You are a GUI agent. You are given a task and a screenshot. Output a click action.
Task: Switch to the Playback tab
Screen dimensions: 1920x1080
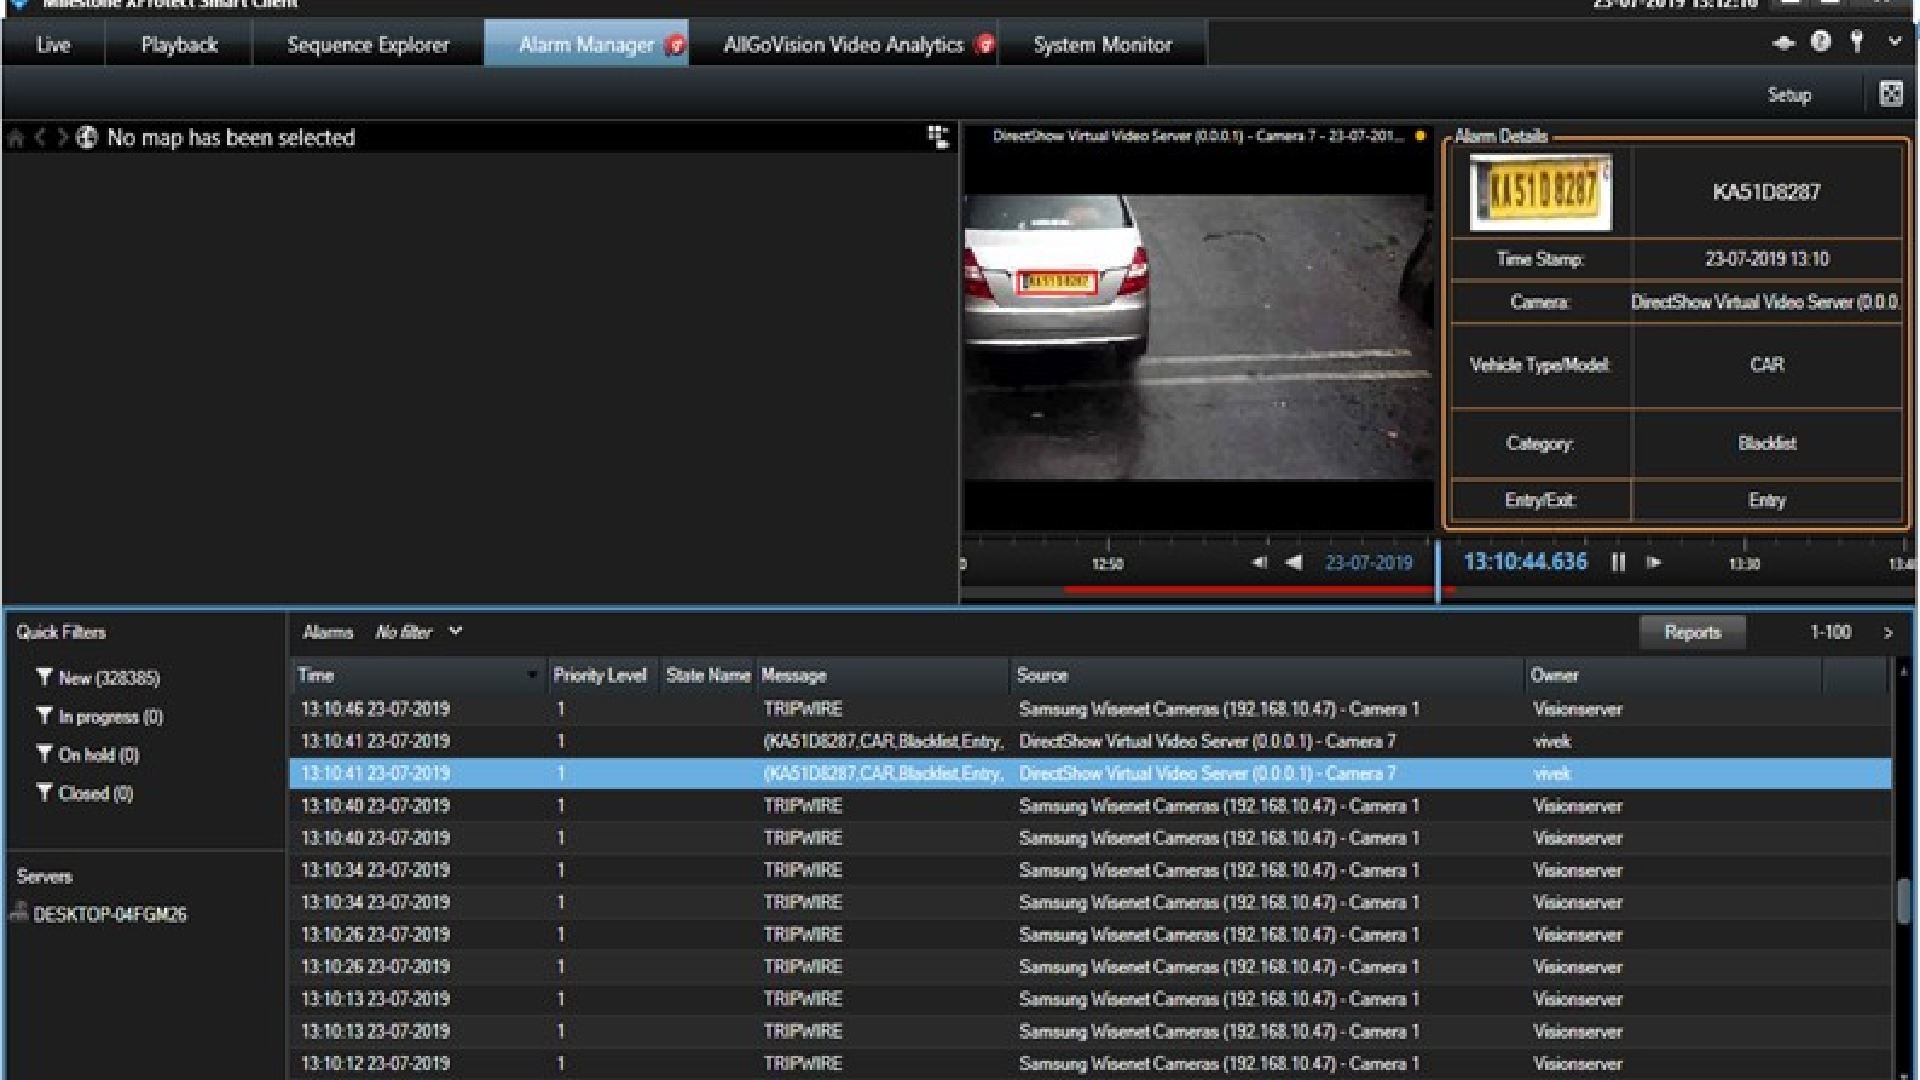(179, 45)
